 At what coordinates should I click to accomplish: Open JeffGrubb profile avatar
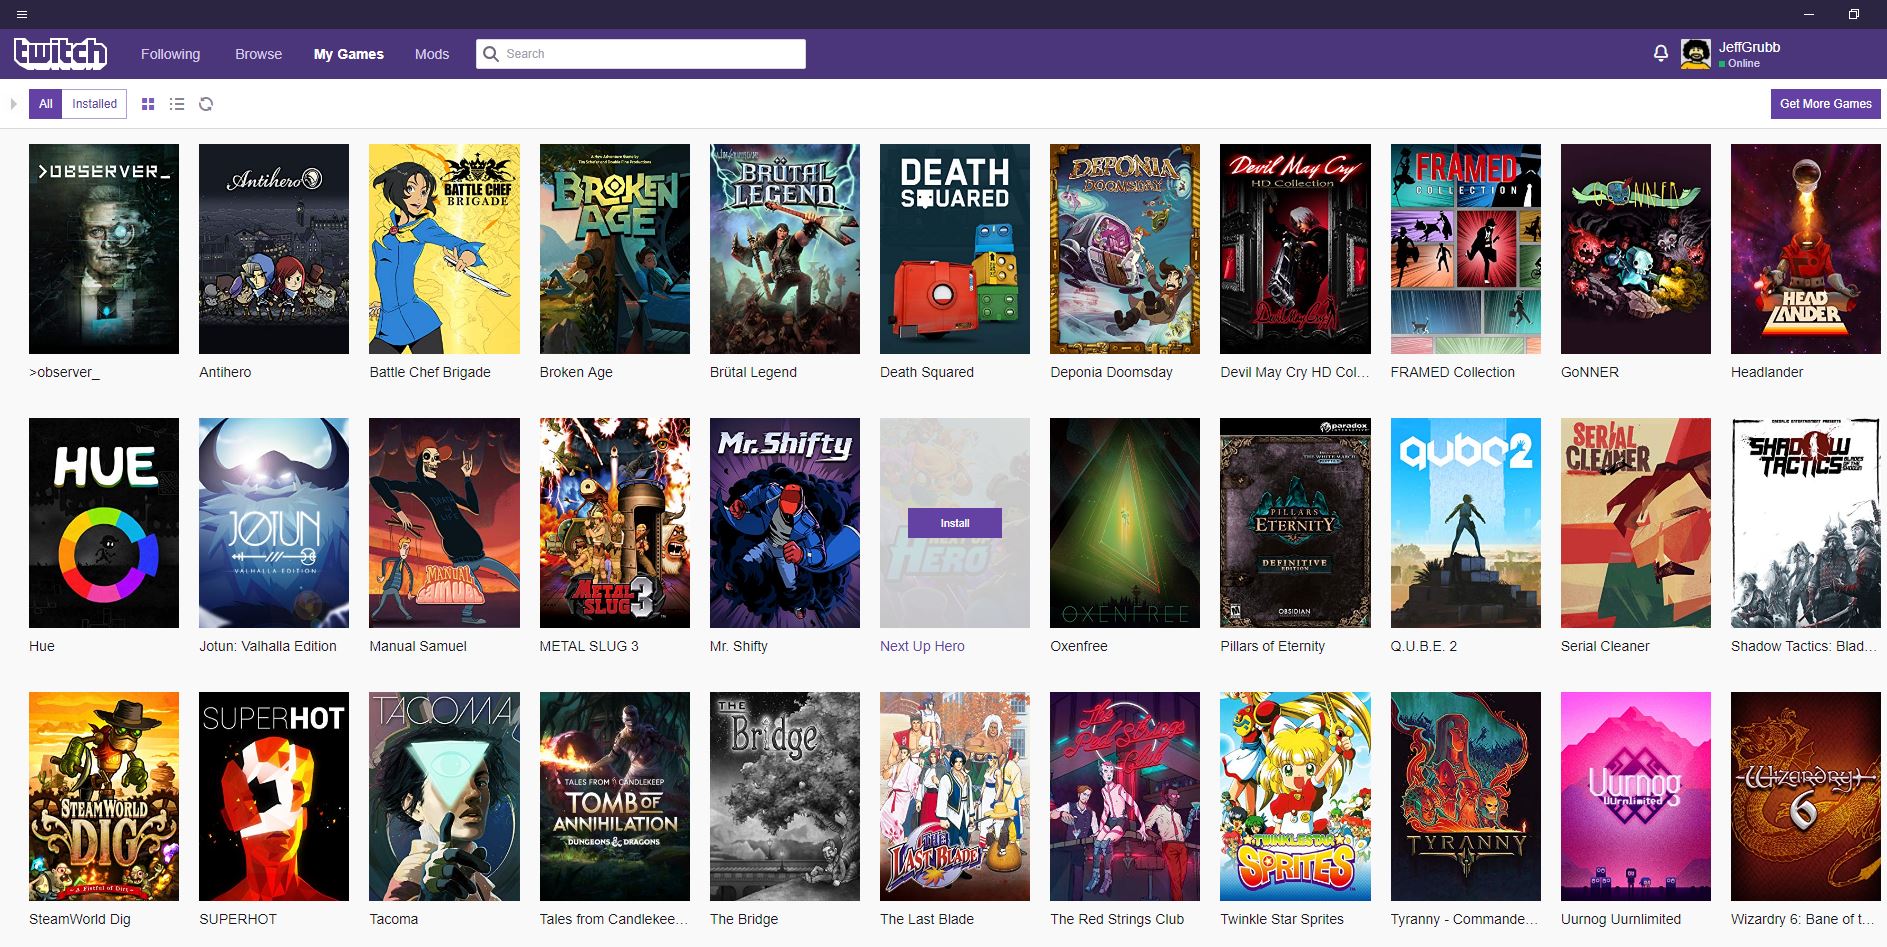(x=1695, y=54)
